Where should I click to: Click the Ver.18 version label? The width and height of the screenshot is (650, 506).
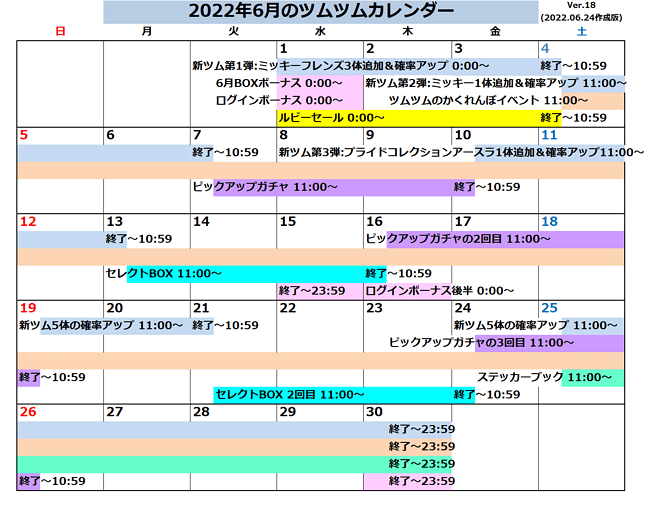point(580,6)
